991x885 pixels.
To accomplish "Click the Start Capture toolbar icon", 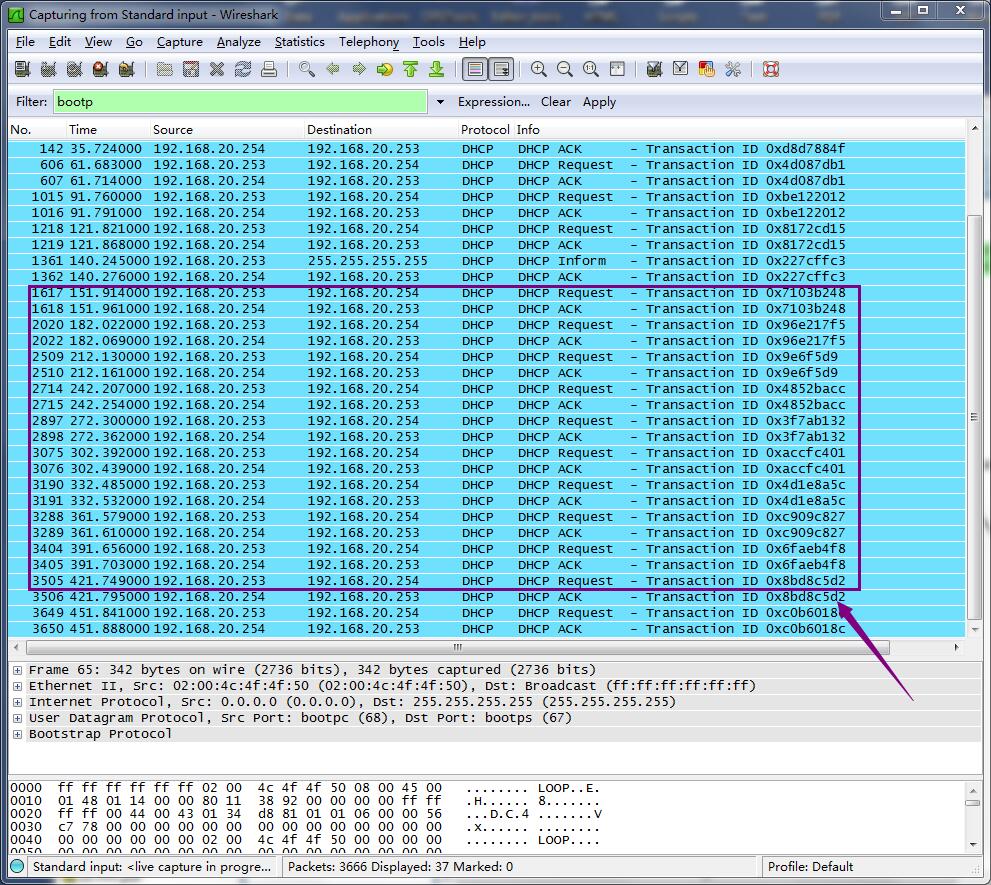I will 75,69.
